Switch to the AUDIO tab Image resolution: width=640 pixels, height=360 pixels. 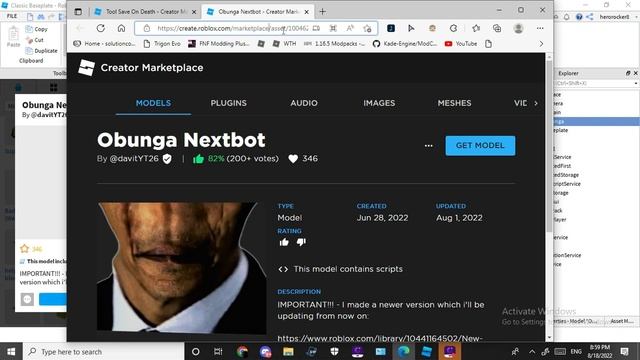pos(304,103)
